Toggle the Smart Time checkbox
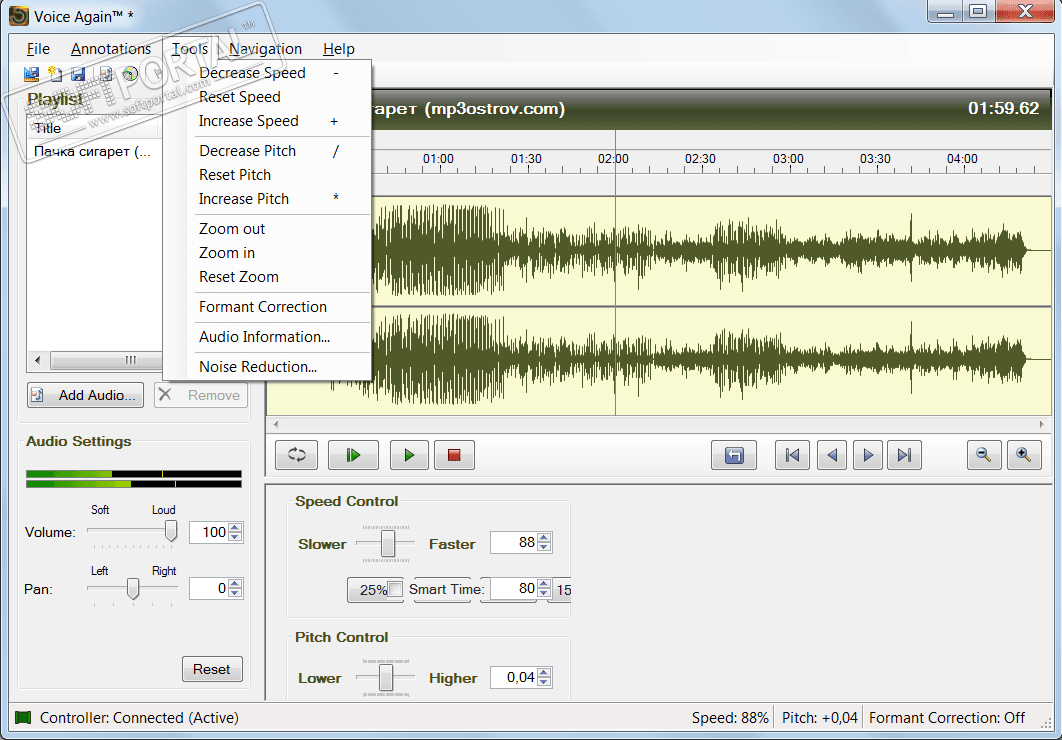 click(x=395, y=590)
